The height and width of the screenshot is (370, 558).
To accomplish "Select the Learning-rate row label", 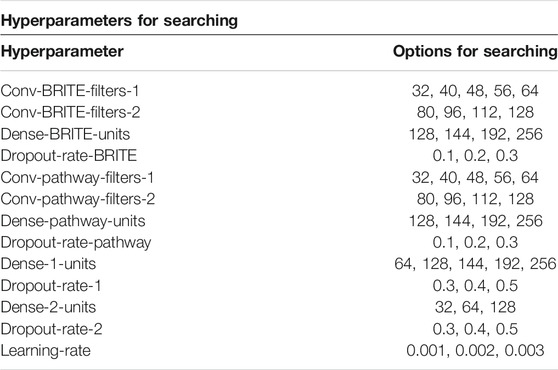I will 46,351.
